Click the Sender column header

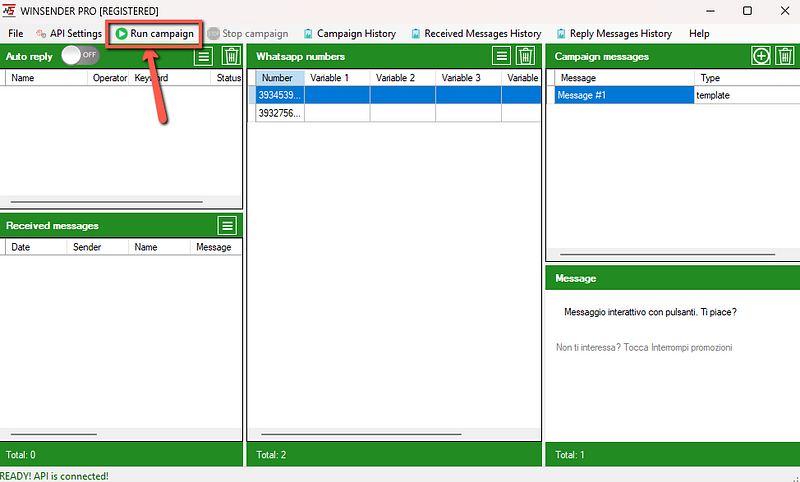97,247
